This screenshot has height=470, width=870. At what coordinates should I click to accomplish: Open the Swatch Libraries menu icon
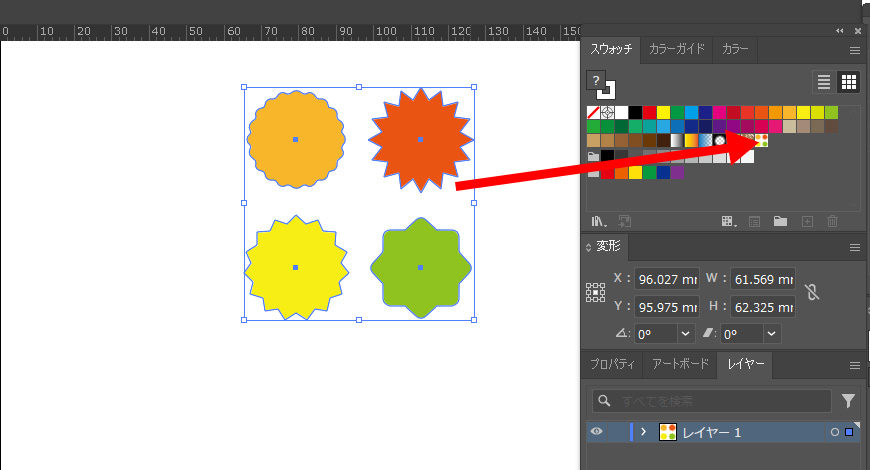(x=599, y=221)
